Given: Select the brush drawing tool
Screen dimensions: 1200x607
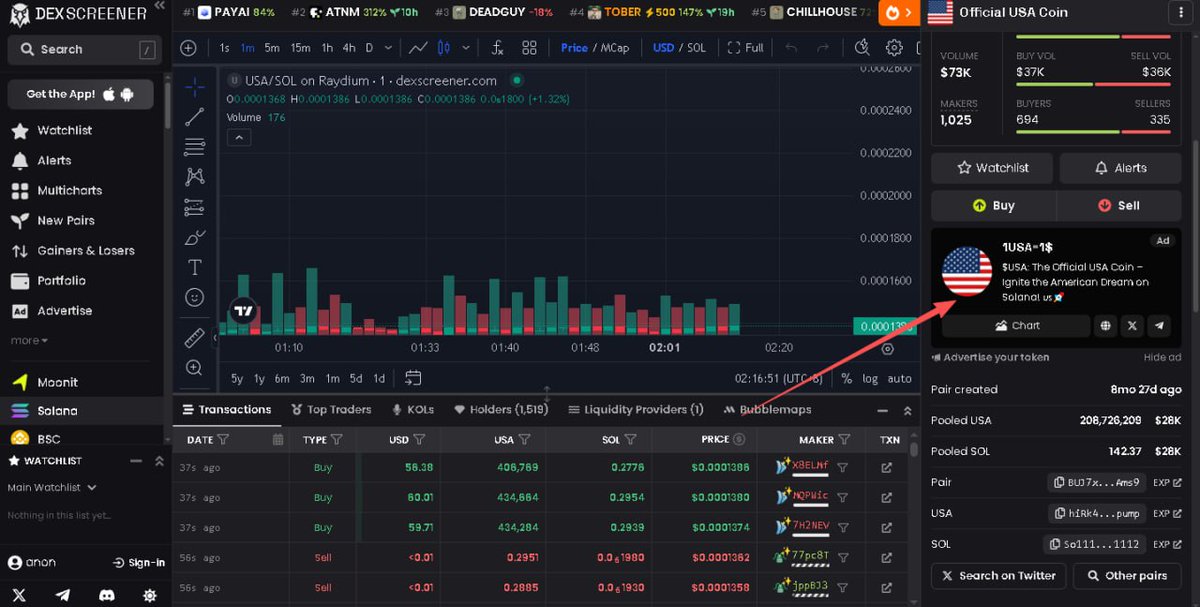Looking at the screenshot, I should 194,238.
